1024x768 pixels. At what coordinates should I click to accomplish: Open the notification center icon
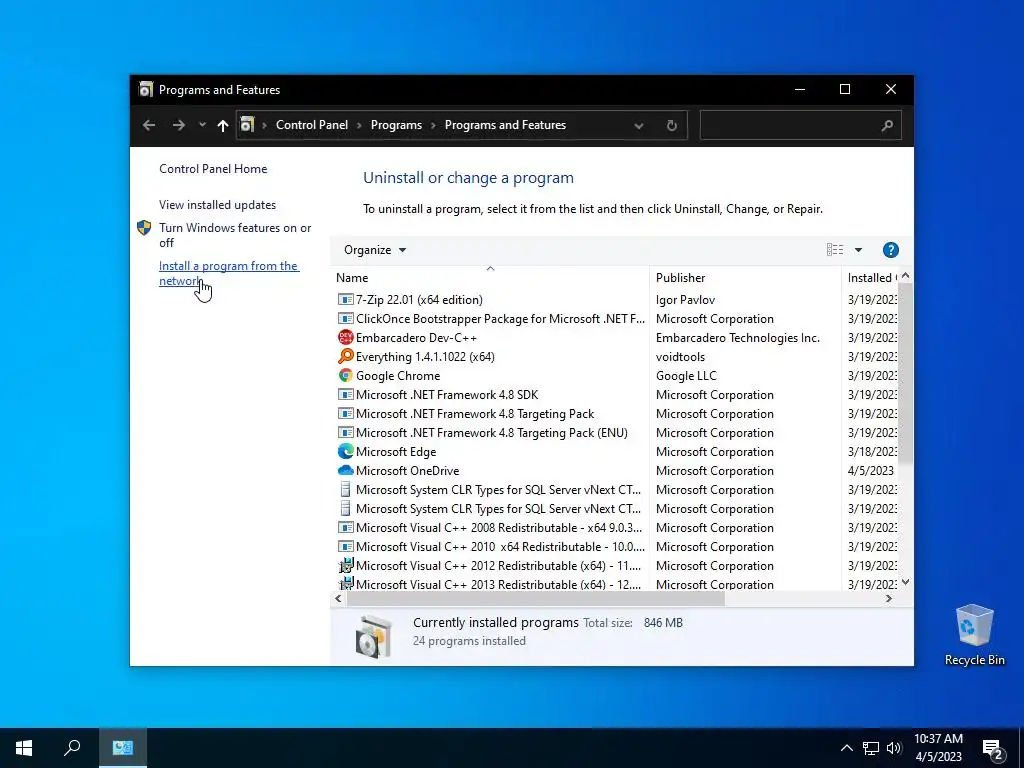point(993,749)
